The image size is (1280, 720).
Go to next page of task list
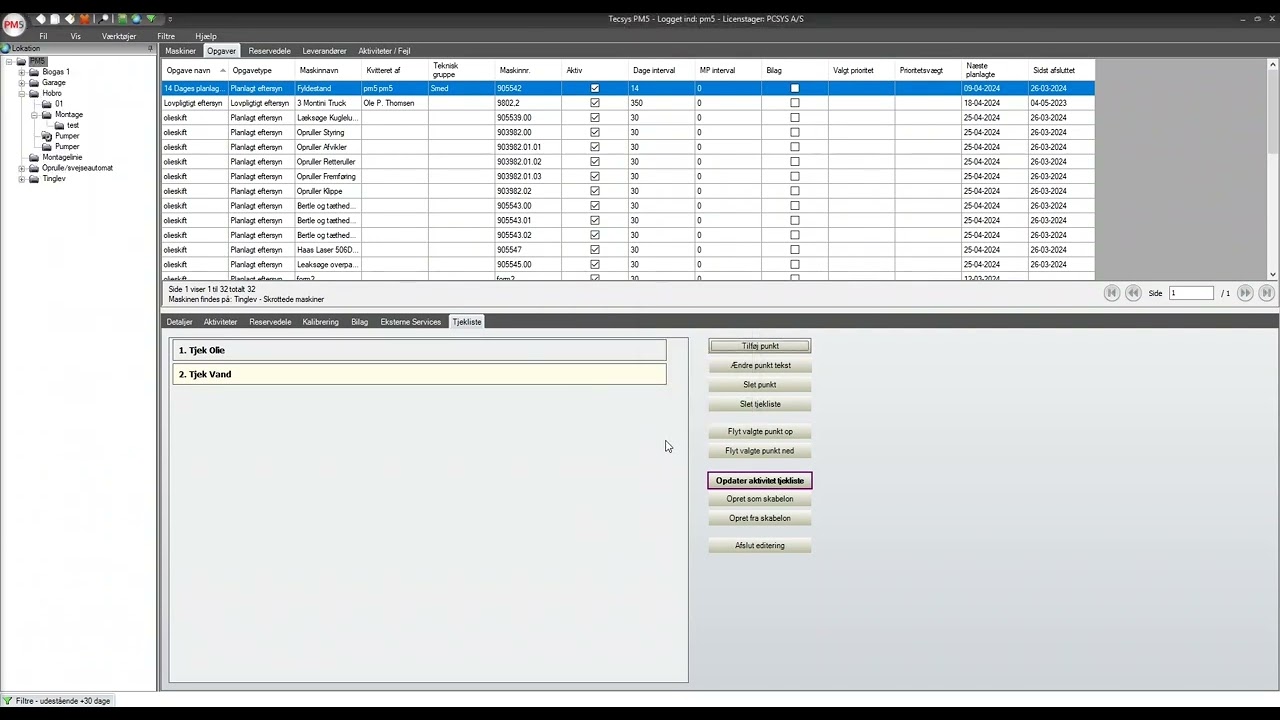click(x=1245, y=293)
